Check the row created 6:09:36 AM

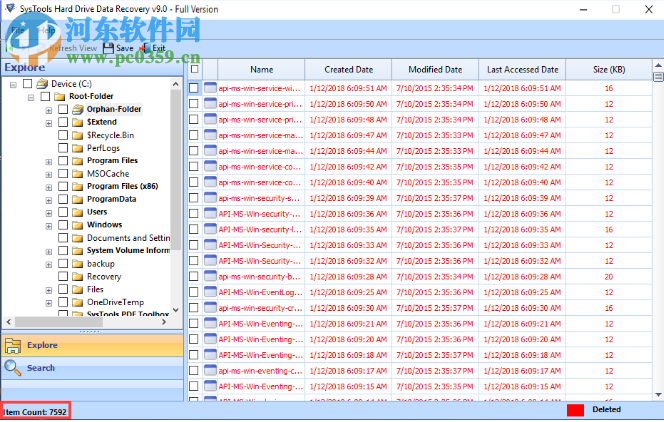click(x=194, y=214)
